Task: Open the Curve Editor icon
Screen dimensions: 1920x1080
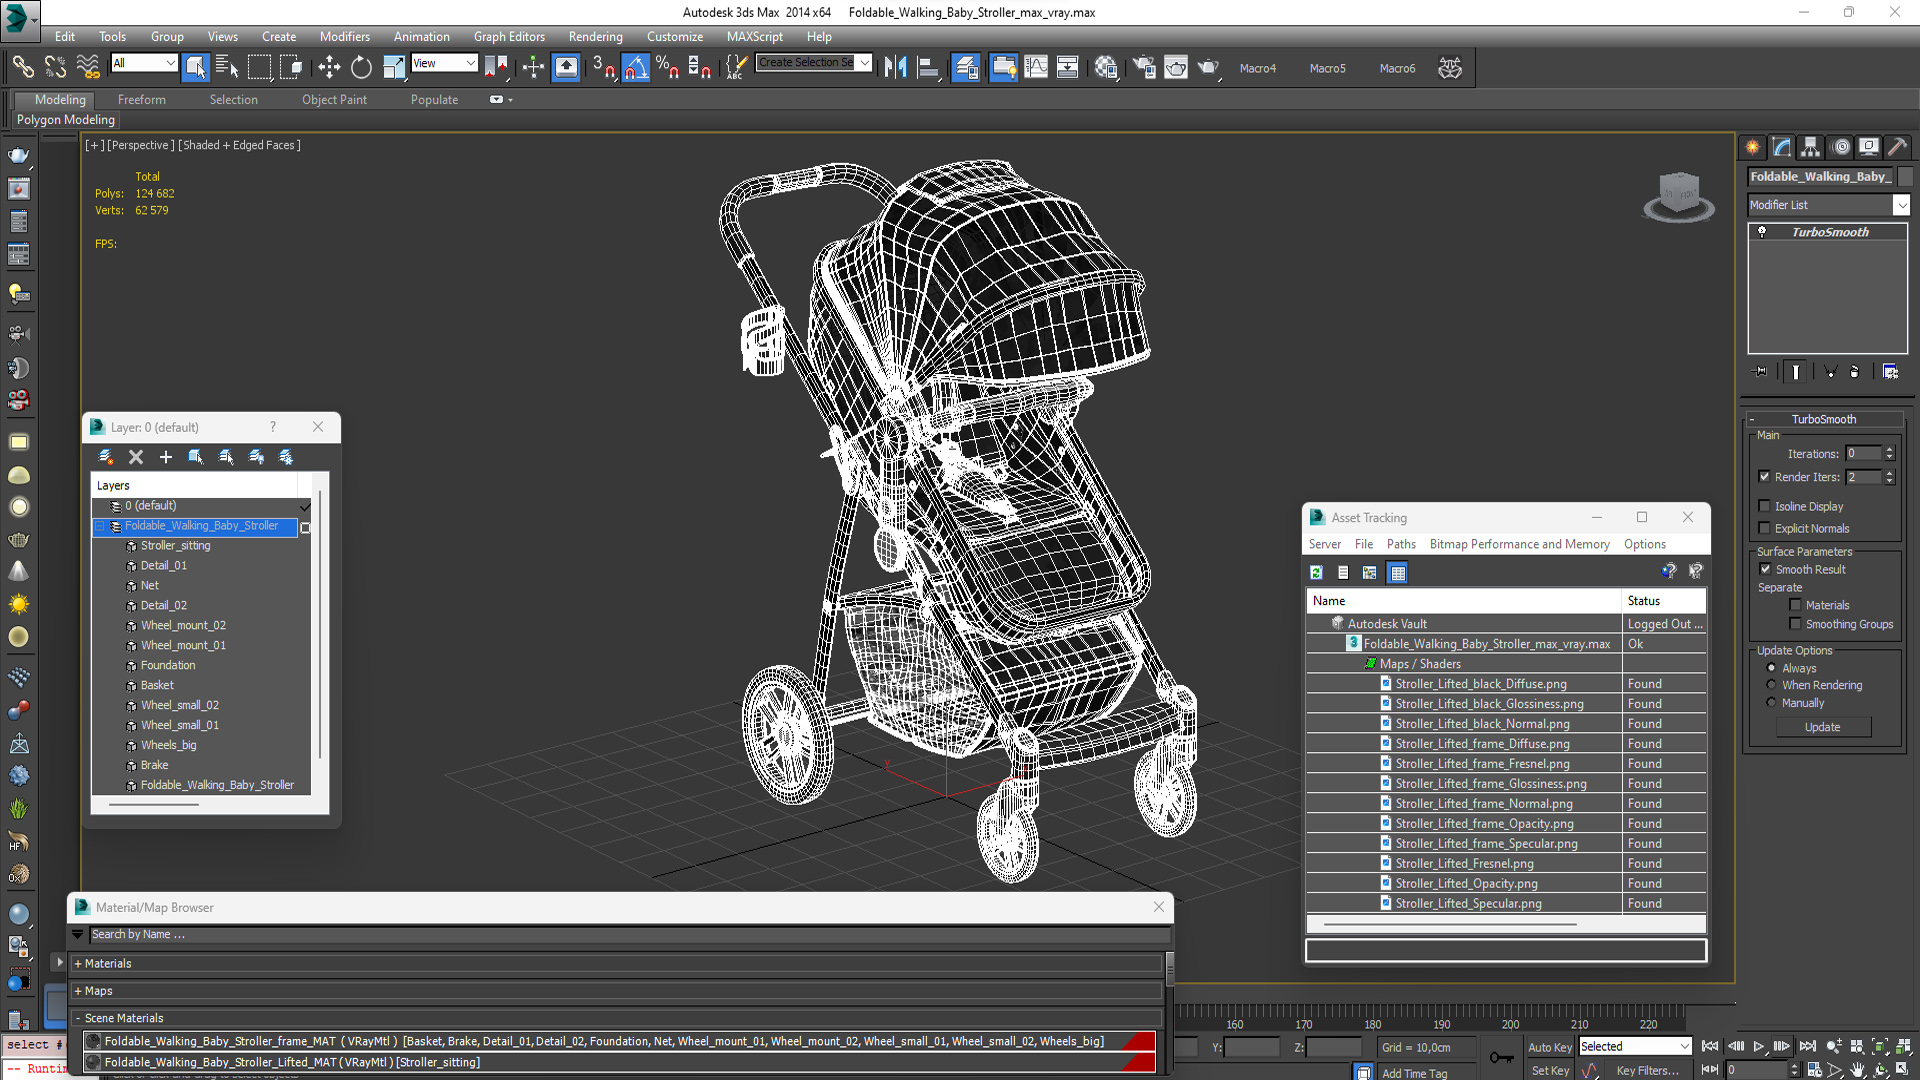Action: pyautogui.click(x=1036, y=67)
